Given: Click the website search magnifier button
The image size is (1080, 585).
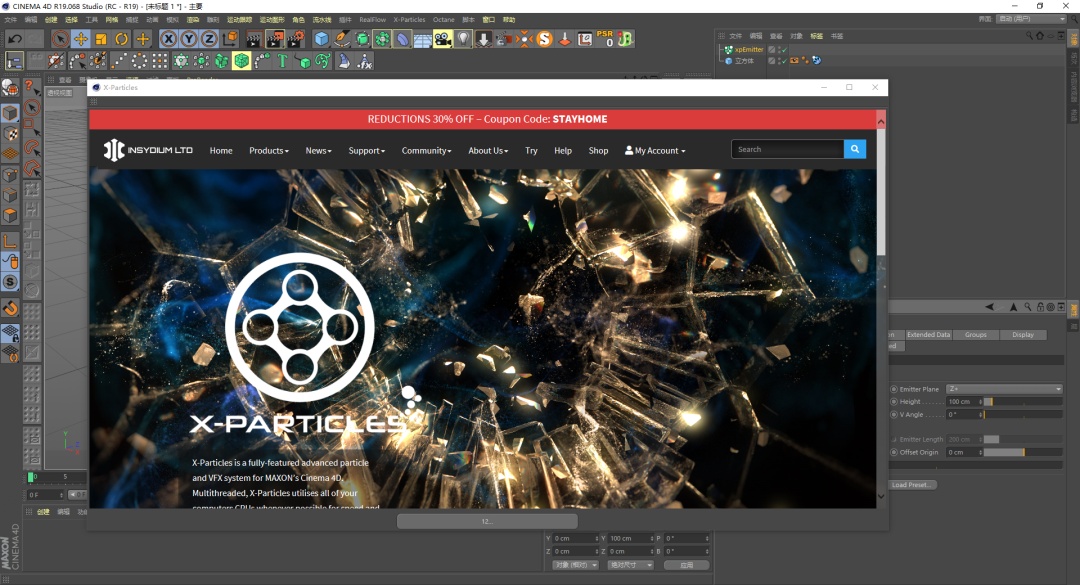Looking at the screenshot, I should point(855,149).
